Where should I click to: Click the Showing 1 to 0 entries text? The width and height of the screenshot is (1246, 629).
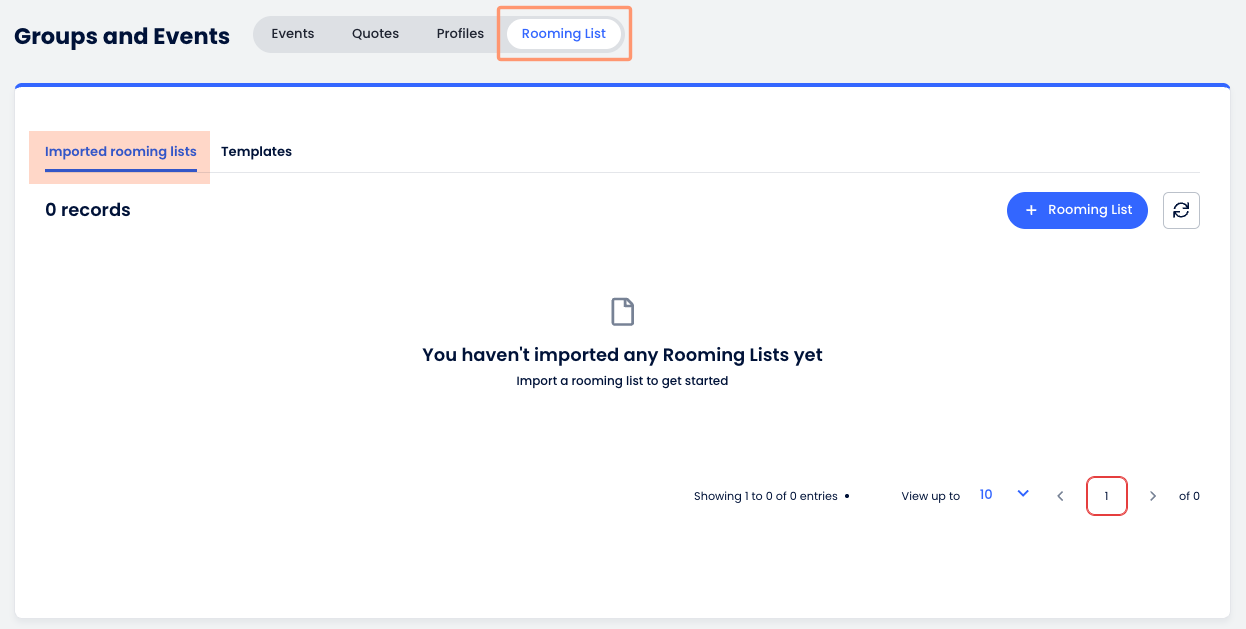[765, 496]
